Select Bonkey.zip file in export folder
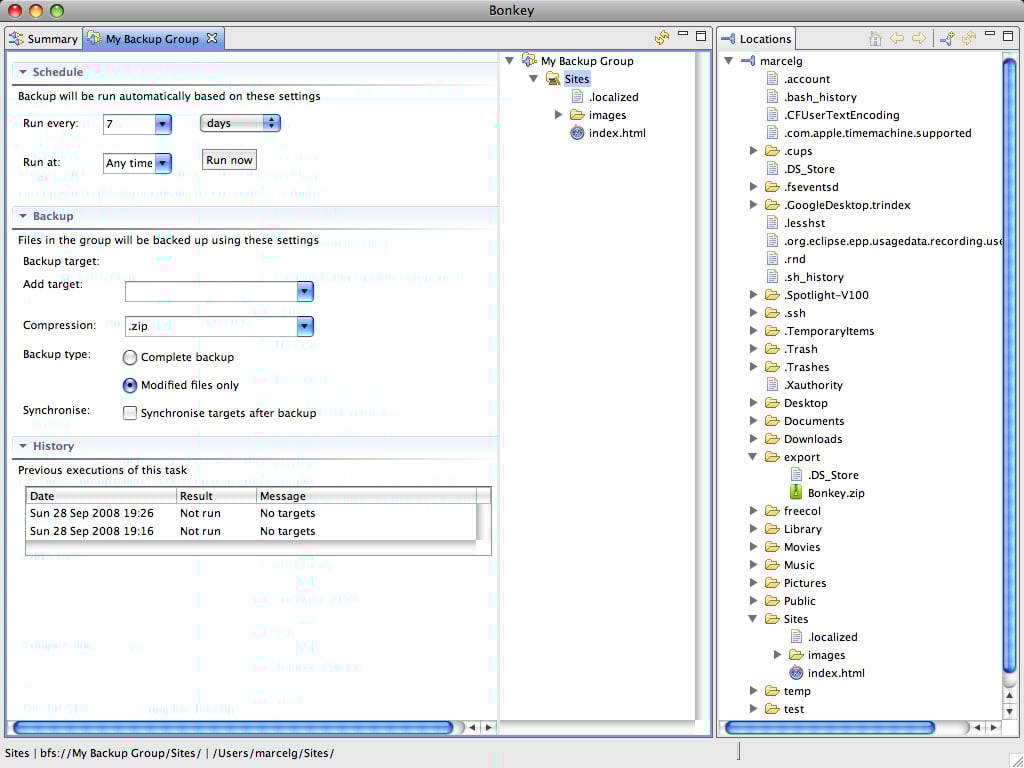This screenshot has width=1024, height=768. tap(835, 493)
